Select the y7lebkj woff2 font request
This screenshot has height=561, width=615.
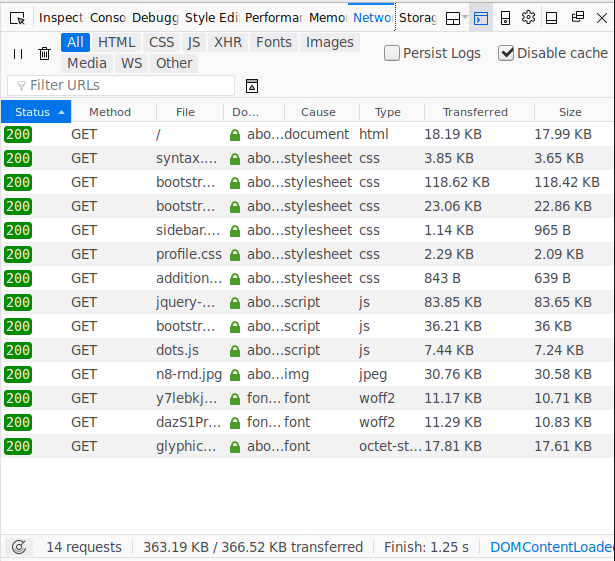pyautogui.click(x=308, y=399)
